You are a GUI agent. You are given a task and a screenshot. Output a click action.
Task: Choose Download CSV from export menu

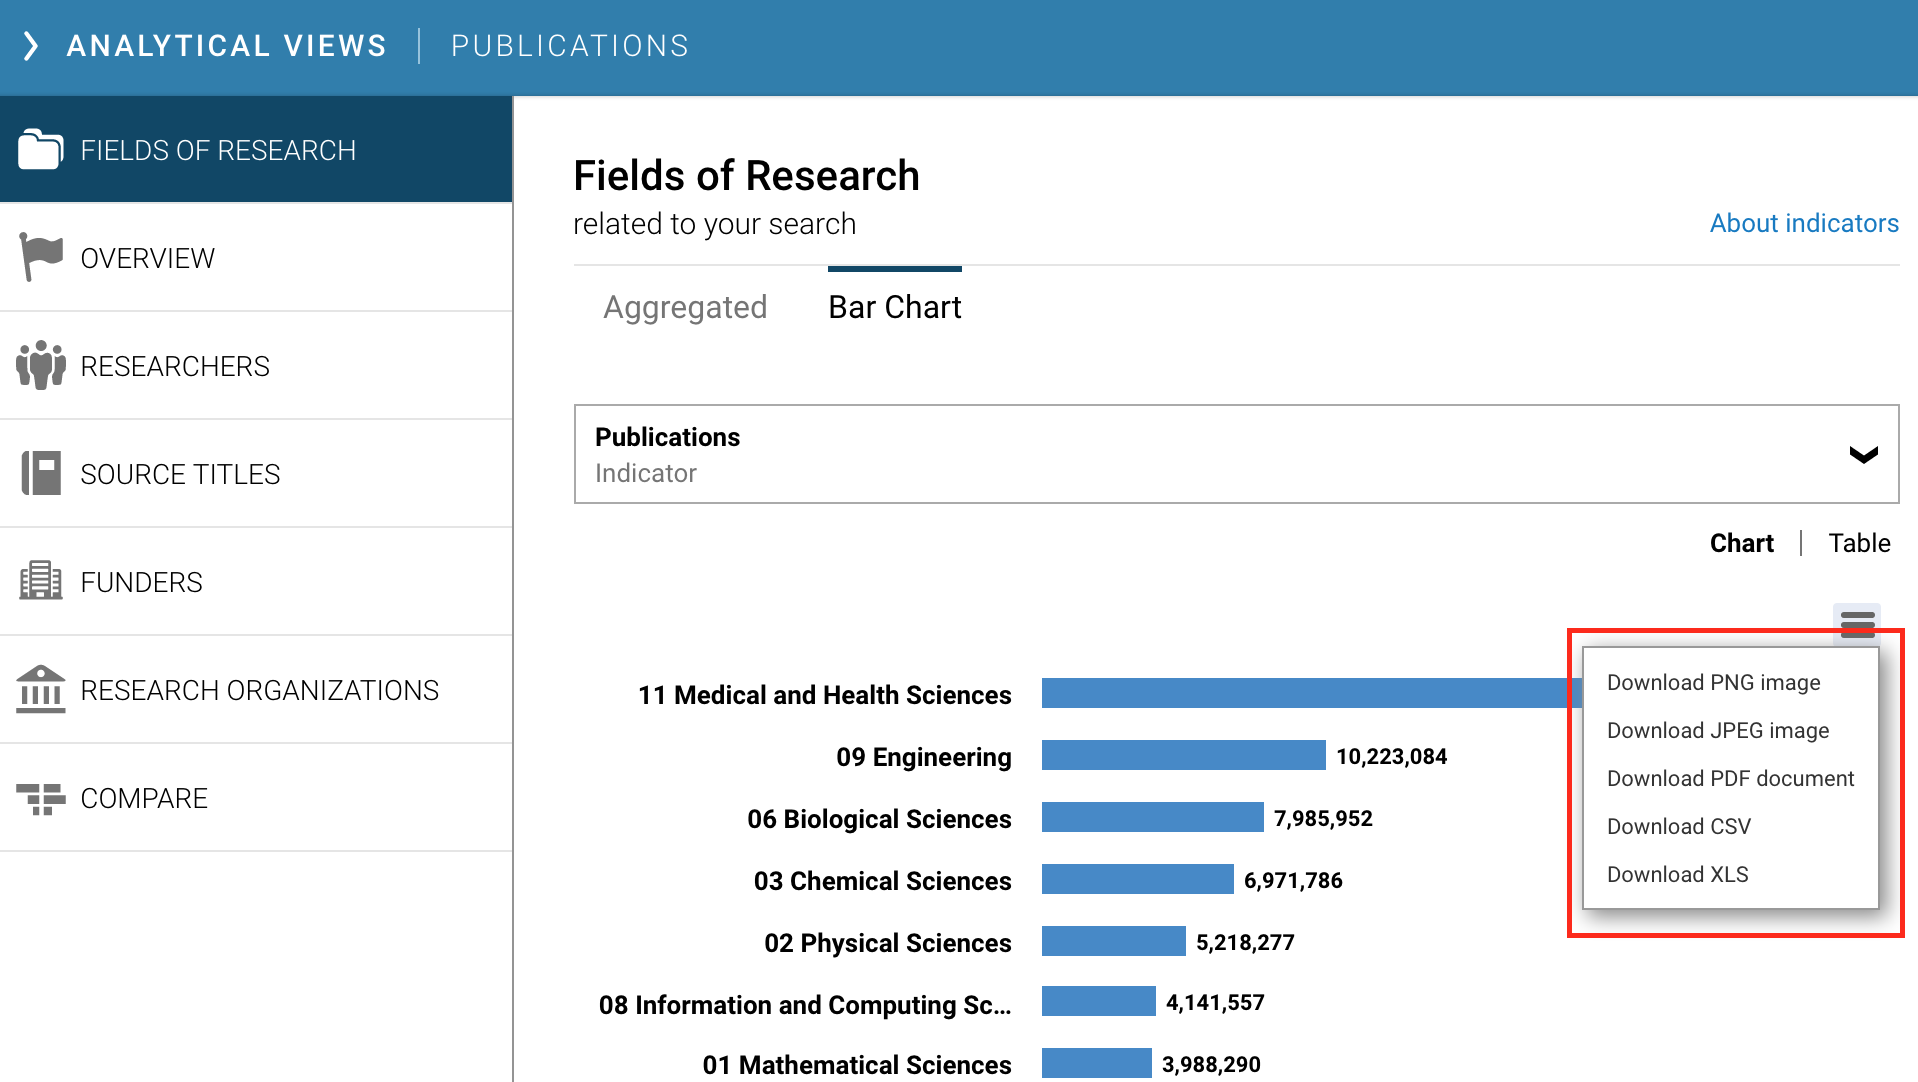pyautogui.click(x=1678, y=826)
